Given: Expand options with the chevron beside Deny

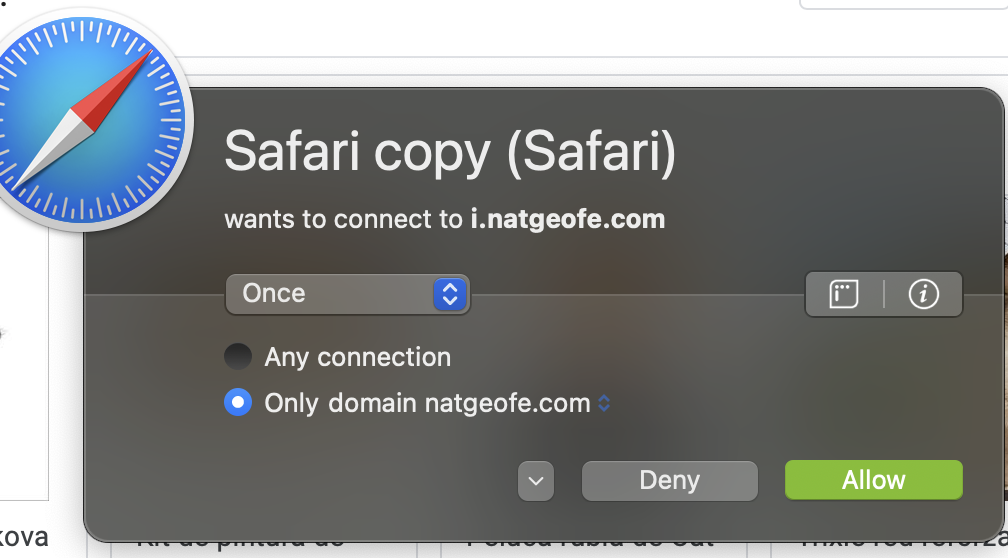Looking at the screenshot, I should (x=536, y=481).
